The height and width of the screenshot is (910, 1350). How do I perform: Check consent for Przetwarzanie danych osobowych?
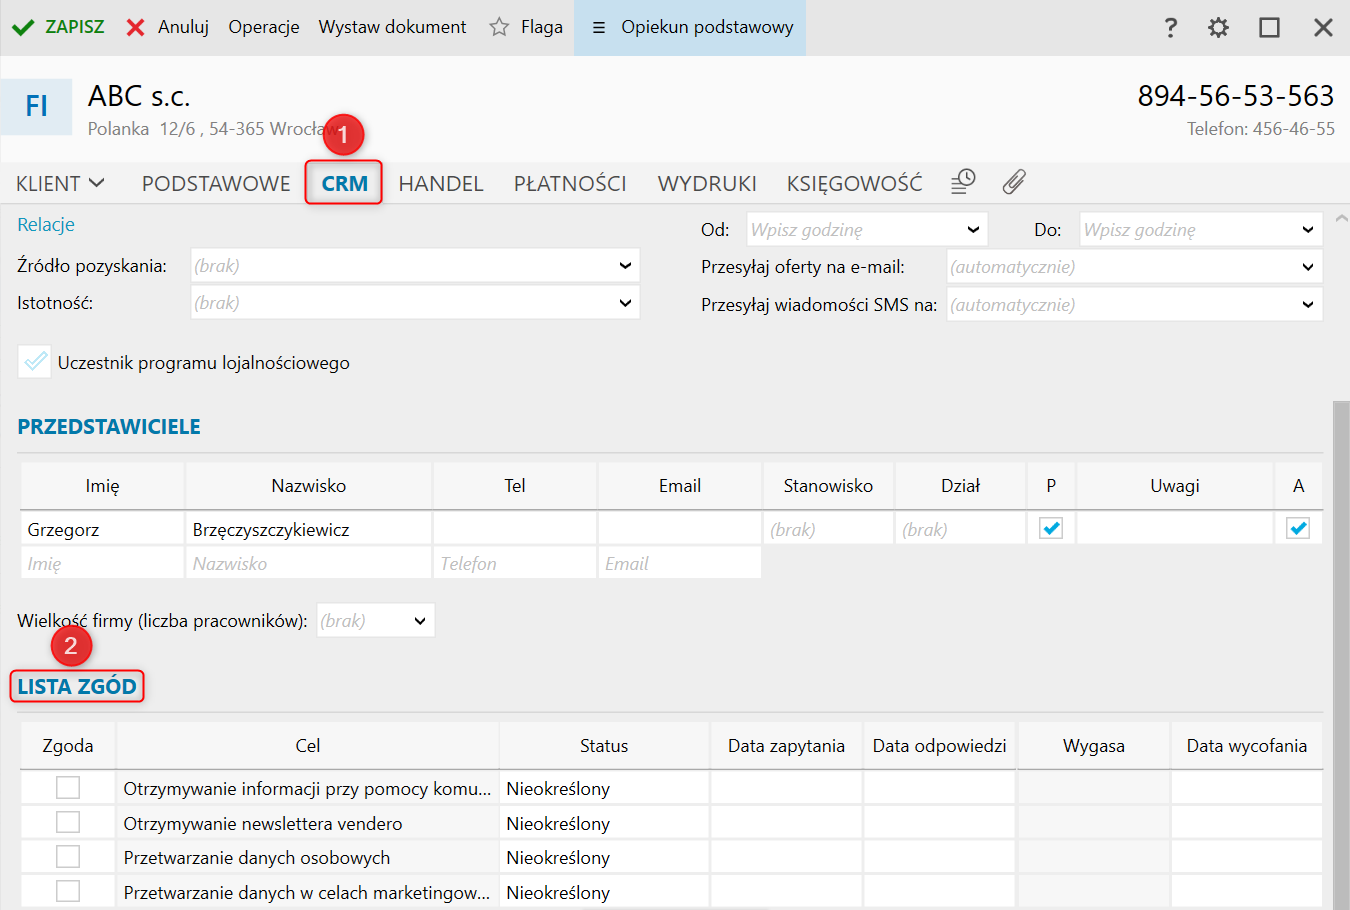(68, 857)
